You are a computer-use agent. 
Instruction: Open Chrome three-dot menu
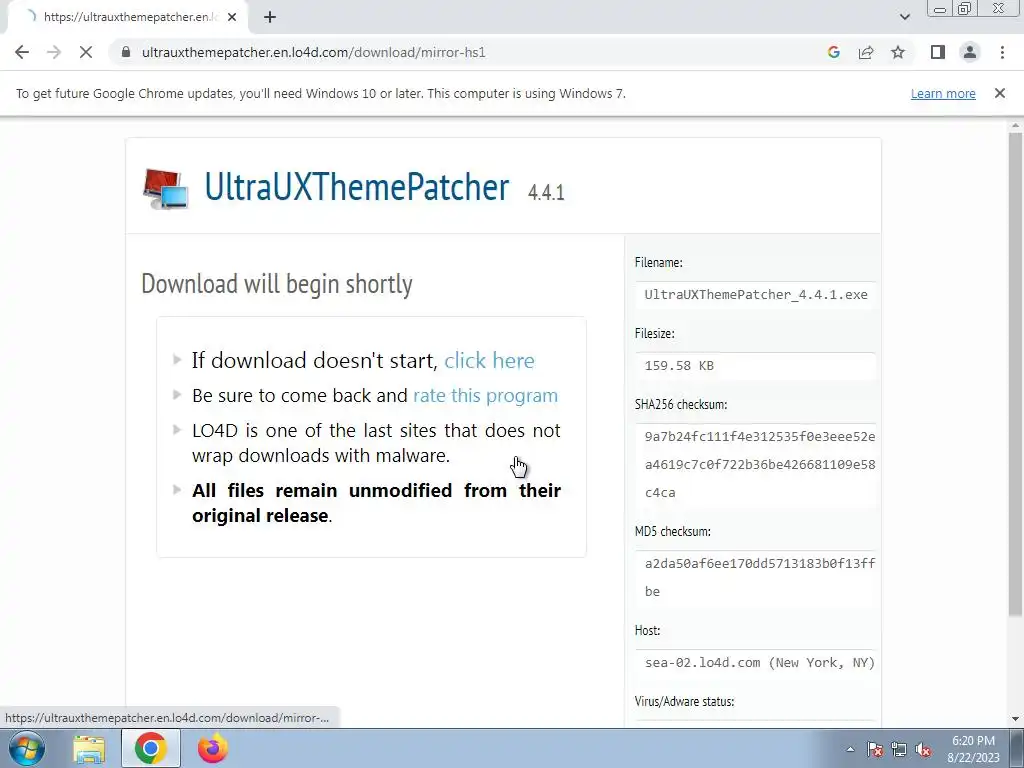click(x=1002, y=52)
